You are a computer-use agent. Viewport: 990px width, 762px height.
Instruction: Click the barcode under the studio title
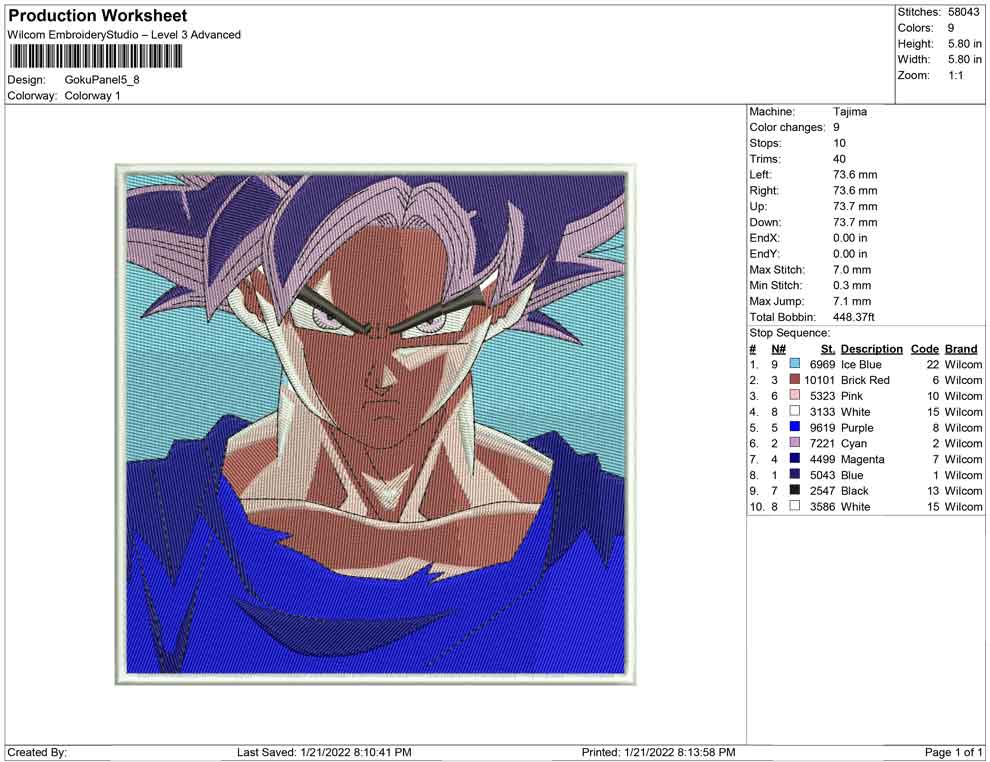96,57
